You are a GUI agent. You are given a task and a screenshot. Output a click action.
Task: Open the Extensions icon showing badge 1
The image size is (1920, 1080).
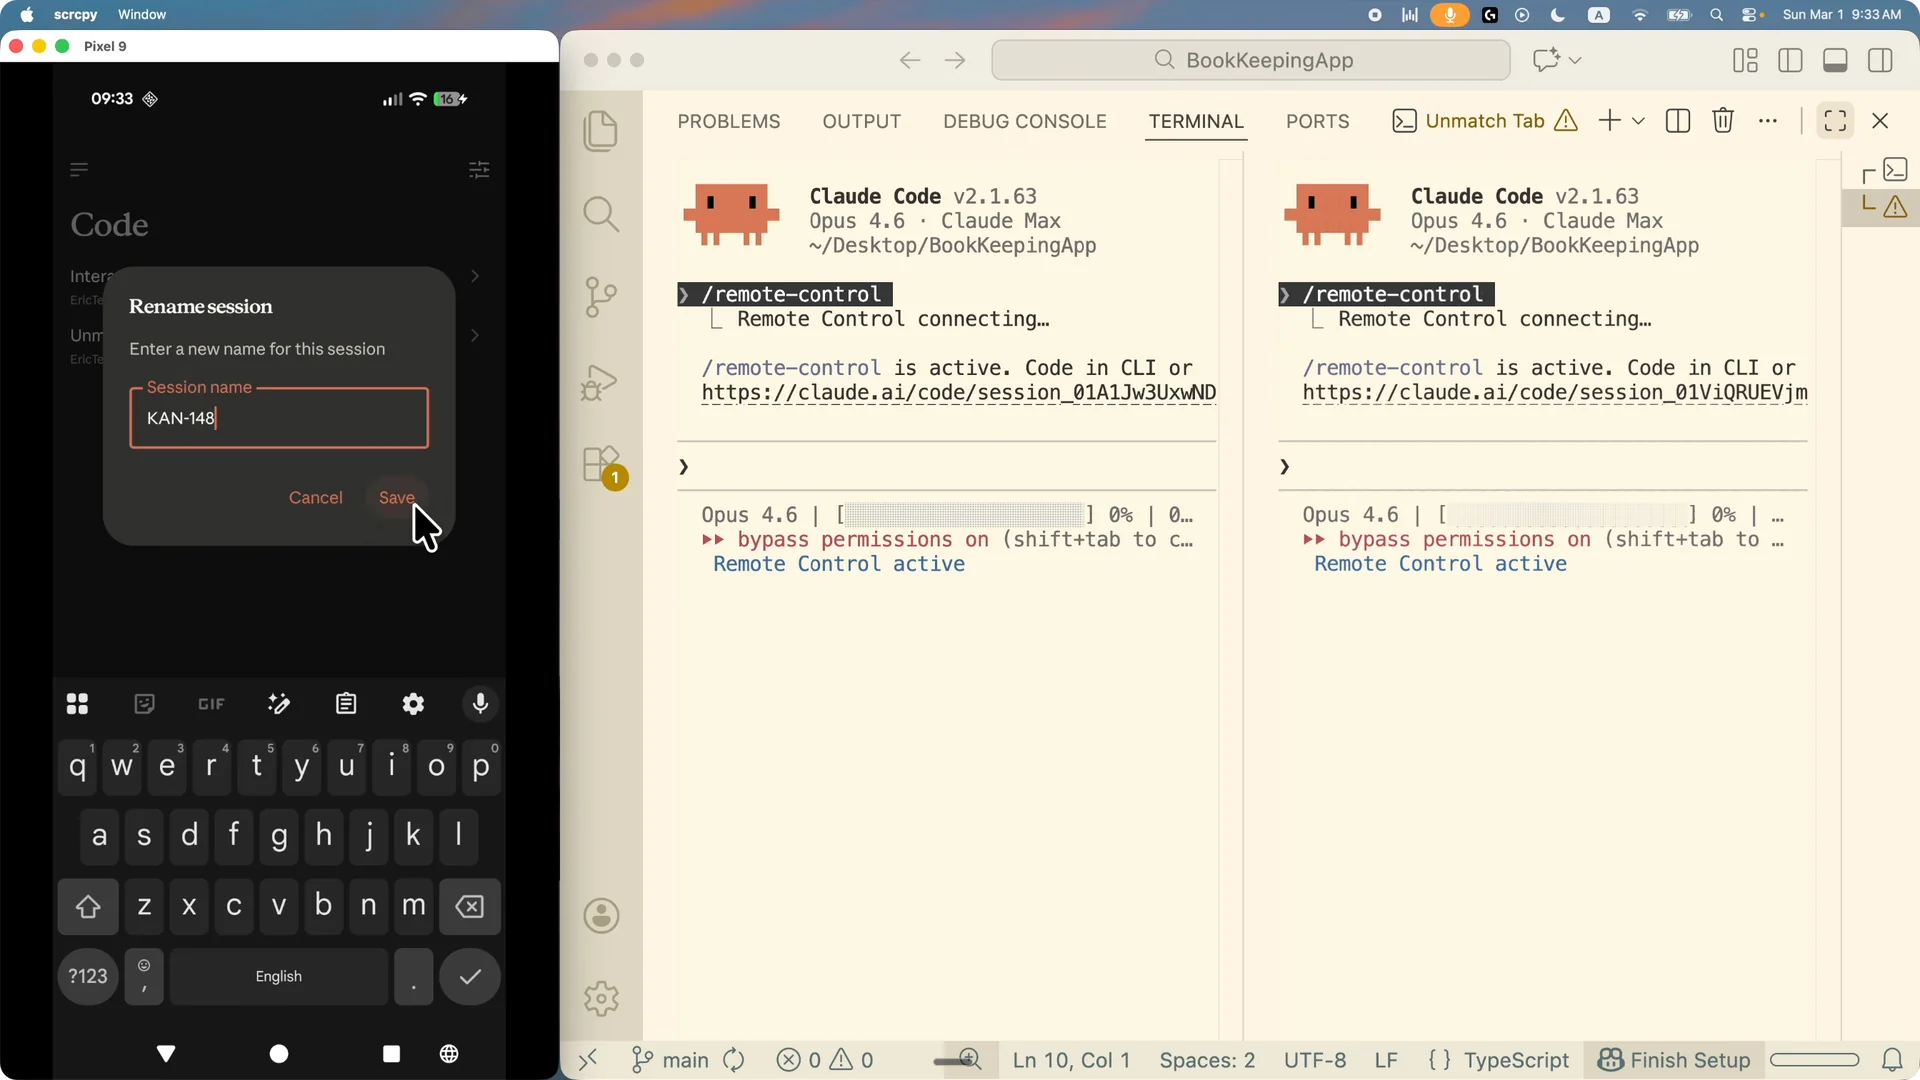[603, 466]
